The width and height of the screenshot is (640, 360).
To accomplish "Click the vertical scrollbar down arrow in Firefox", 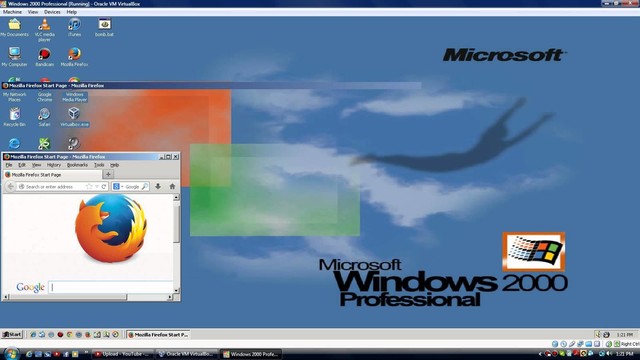I will tap(176, 291).
